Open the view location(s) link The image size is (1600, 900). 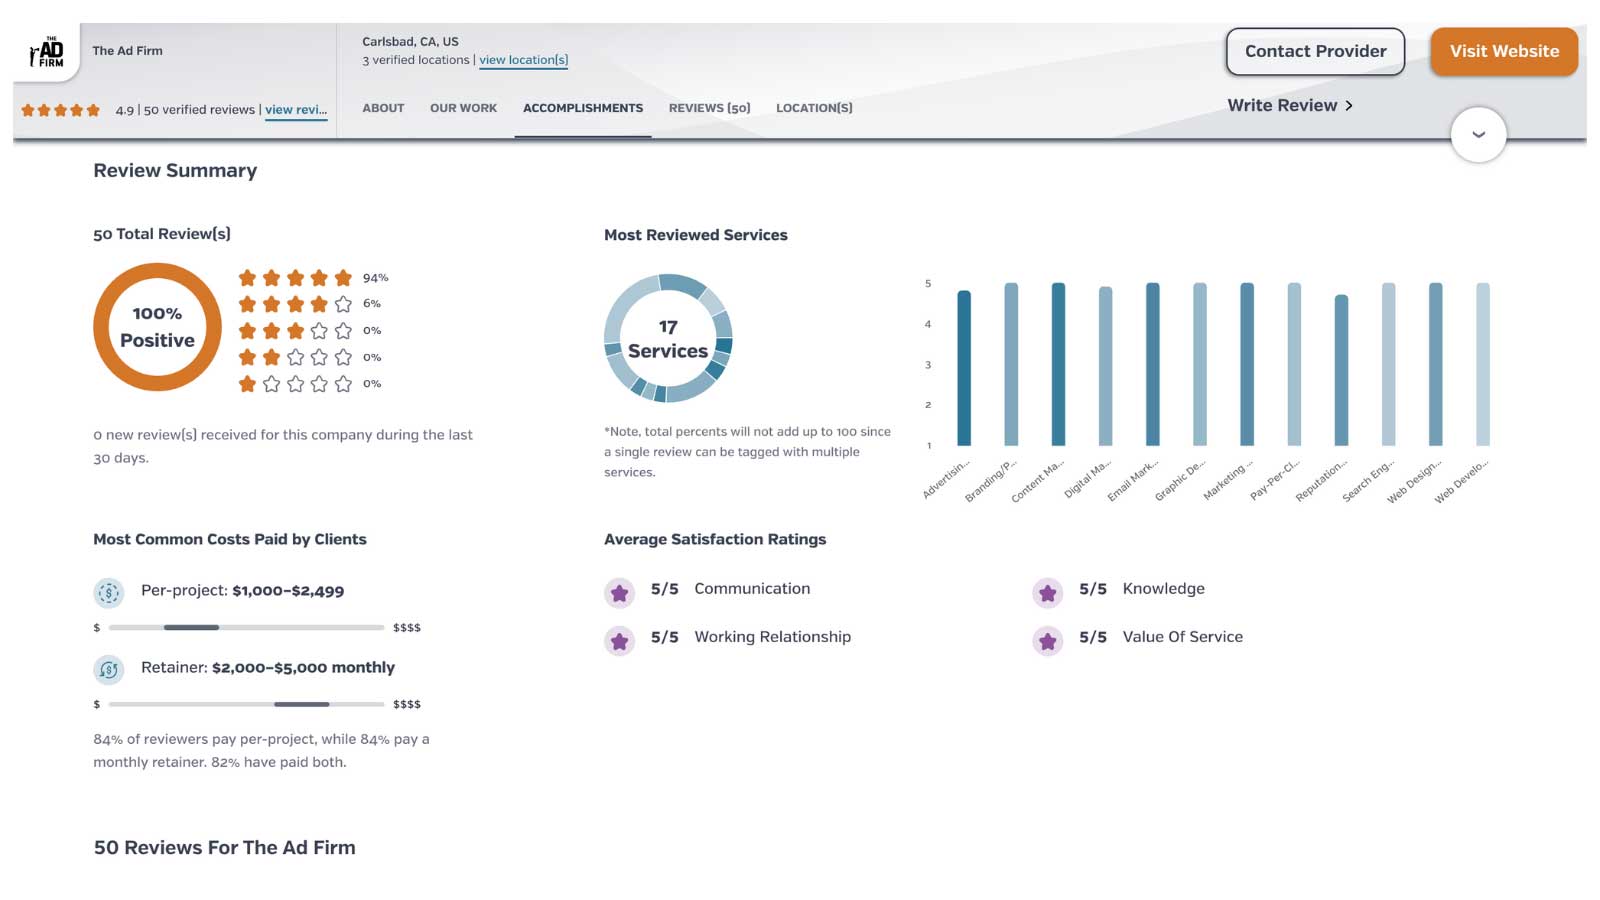point(523,60)
